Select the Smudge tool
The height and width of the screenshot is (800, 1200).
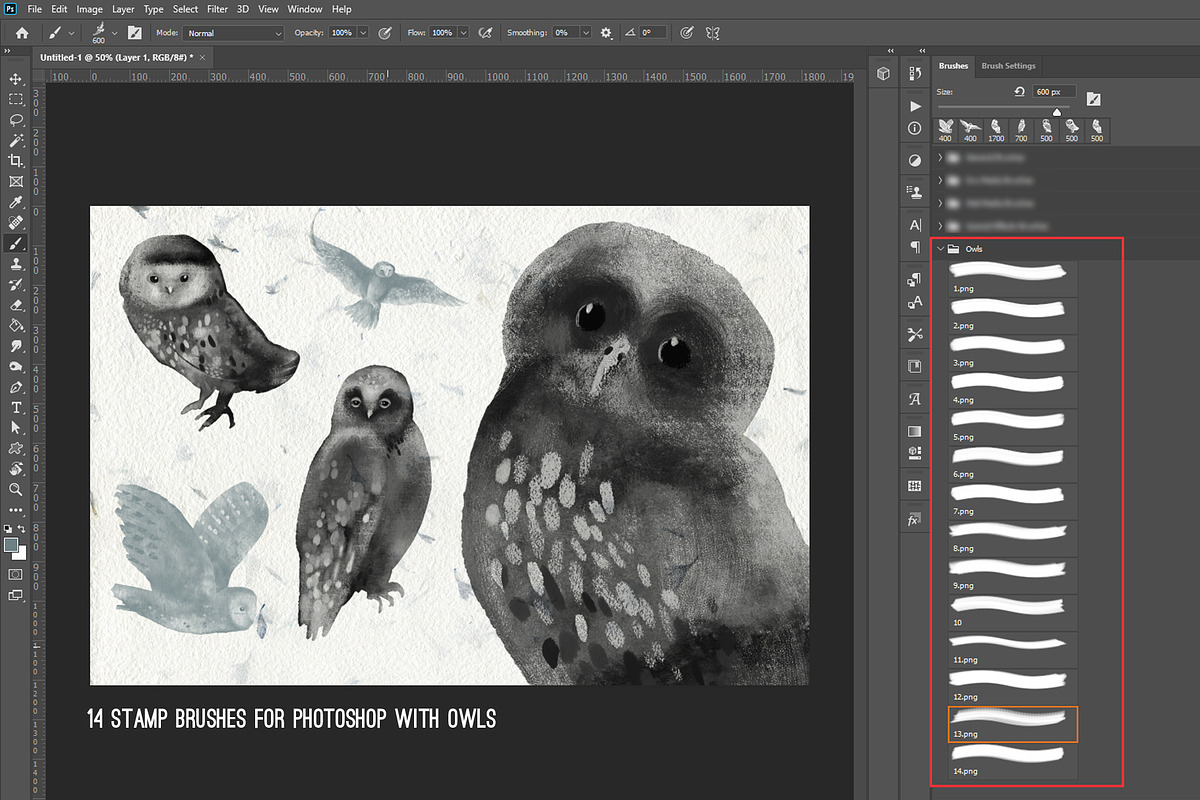point(16,345)
